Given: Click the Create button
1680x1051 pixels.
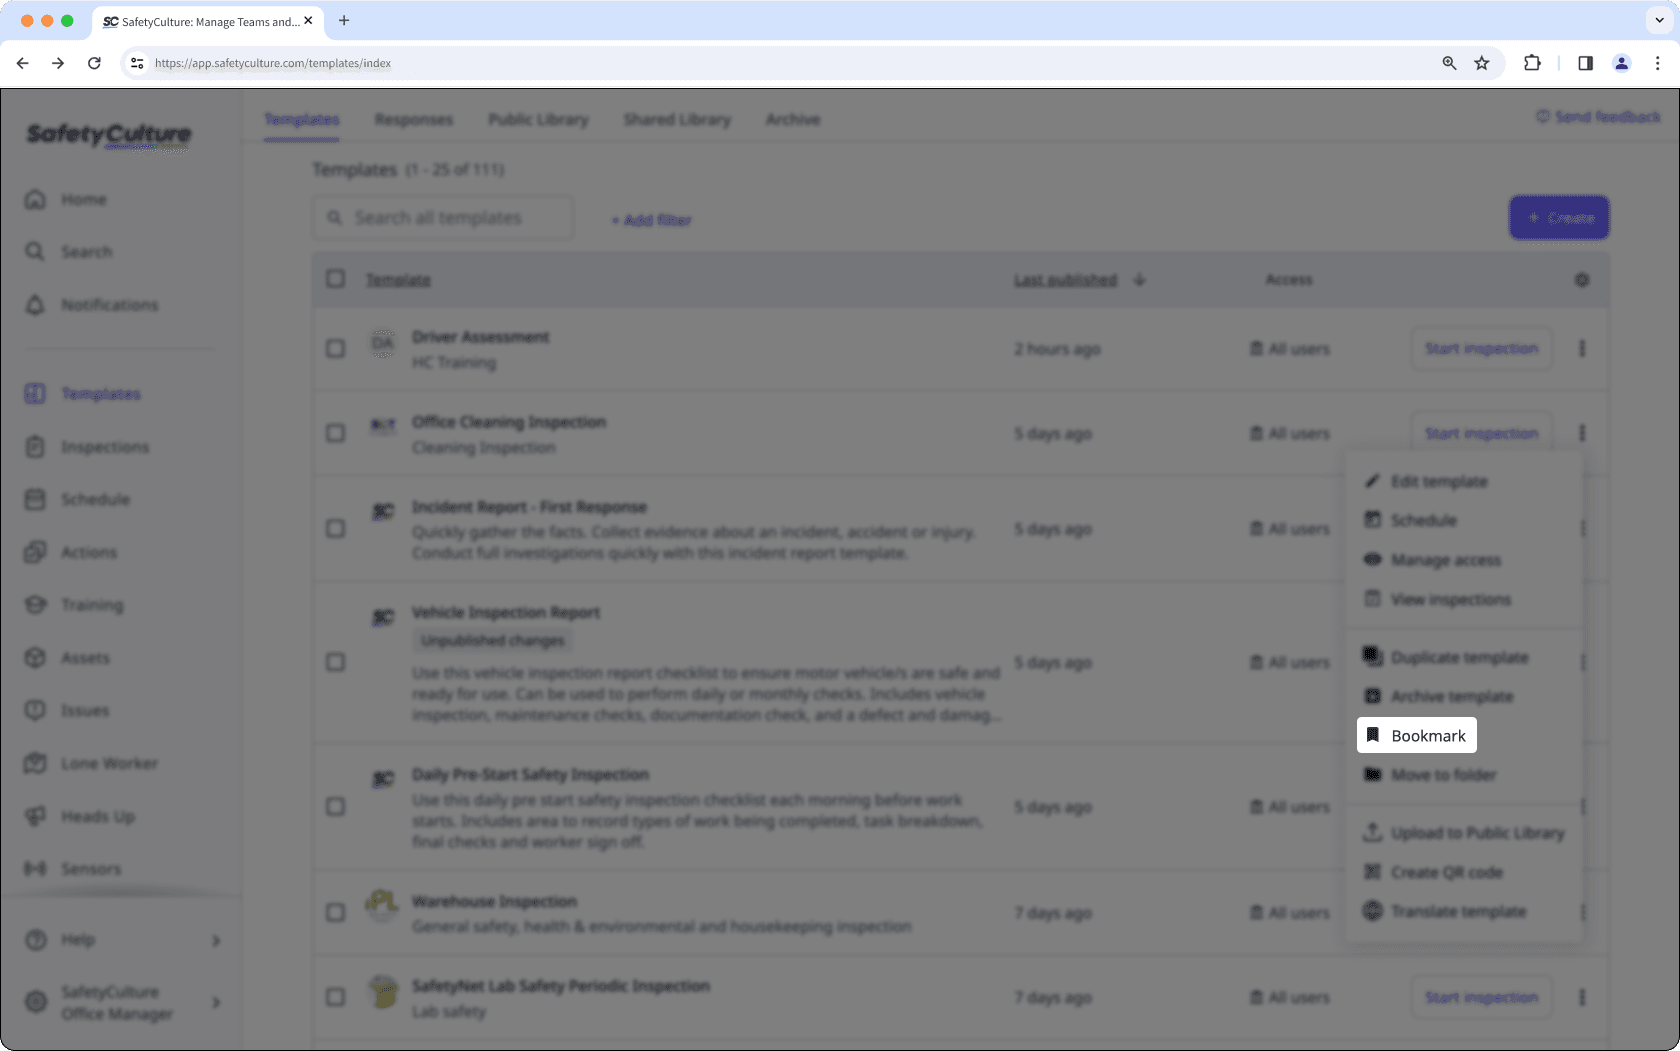Looking at the screenshot, I should point(1559,217).
